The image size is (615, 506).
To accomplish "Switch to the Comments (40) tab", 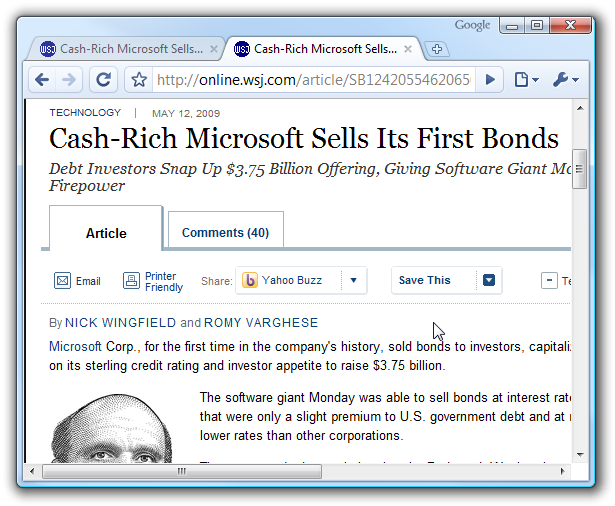I will [226, 230].
